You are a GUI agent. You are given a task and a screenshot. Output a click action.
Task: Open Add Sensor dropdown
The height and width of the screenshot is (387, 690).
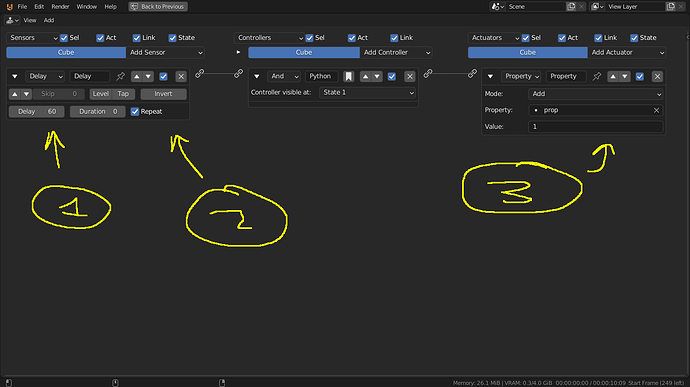click(166, 52)
